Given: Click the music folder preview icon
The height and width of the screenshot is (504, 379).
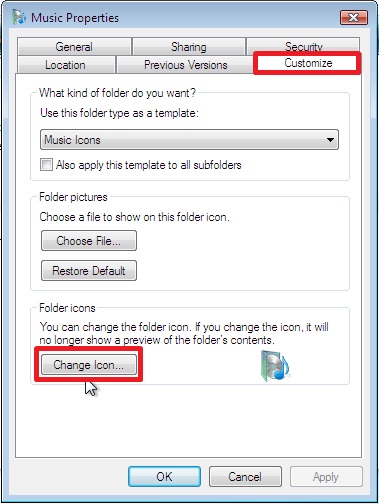Looking at the screenshot, I should pos(275,366).
